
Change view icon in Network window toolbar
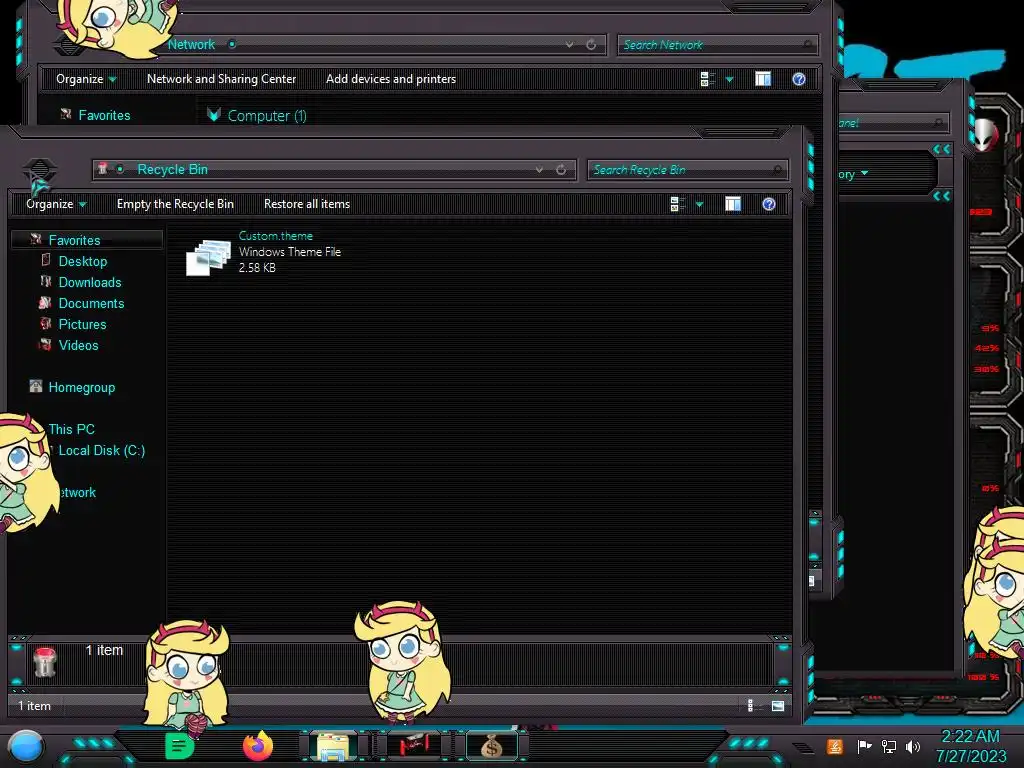click(x=707, y=79)
